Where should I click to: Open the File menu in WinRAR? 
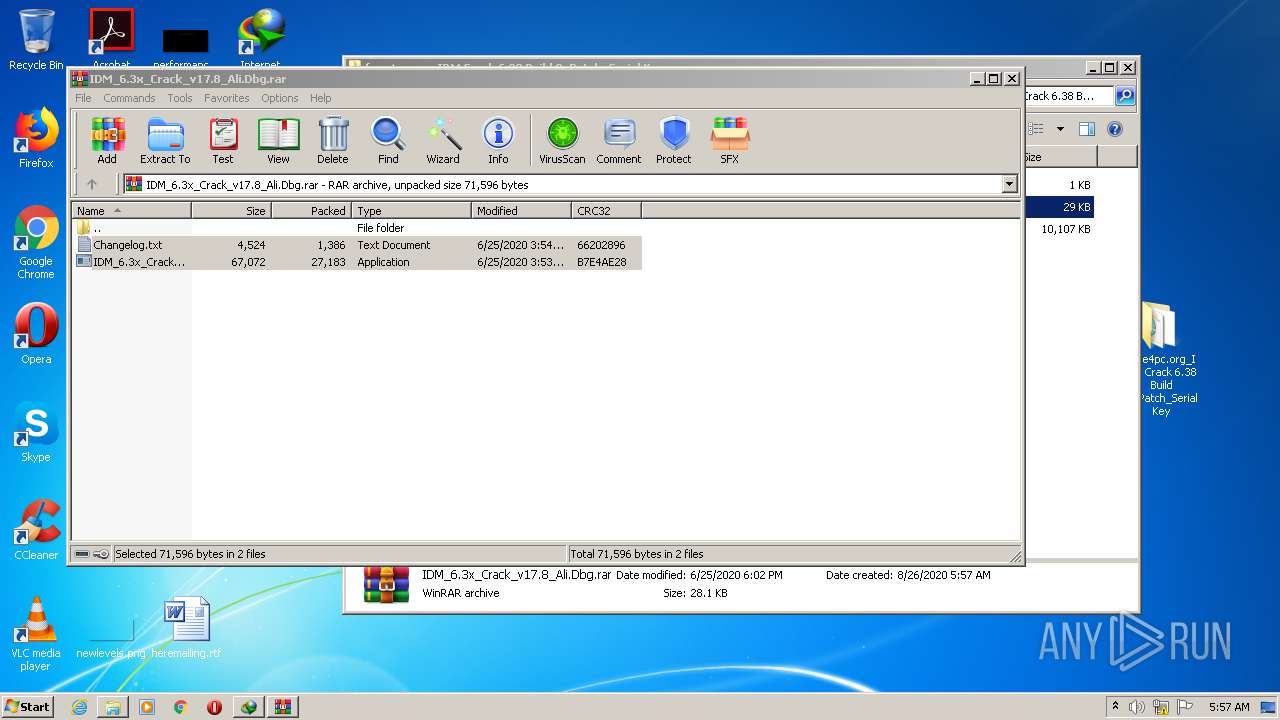pos(83,98)
